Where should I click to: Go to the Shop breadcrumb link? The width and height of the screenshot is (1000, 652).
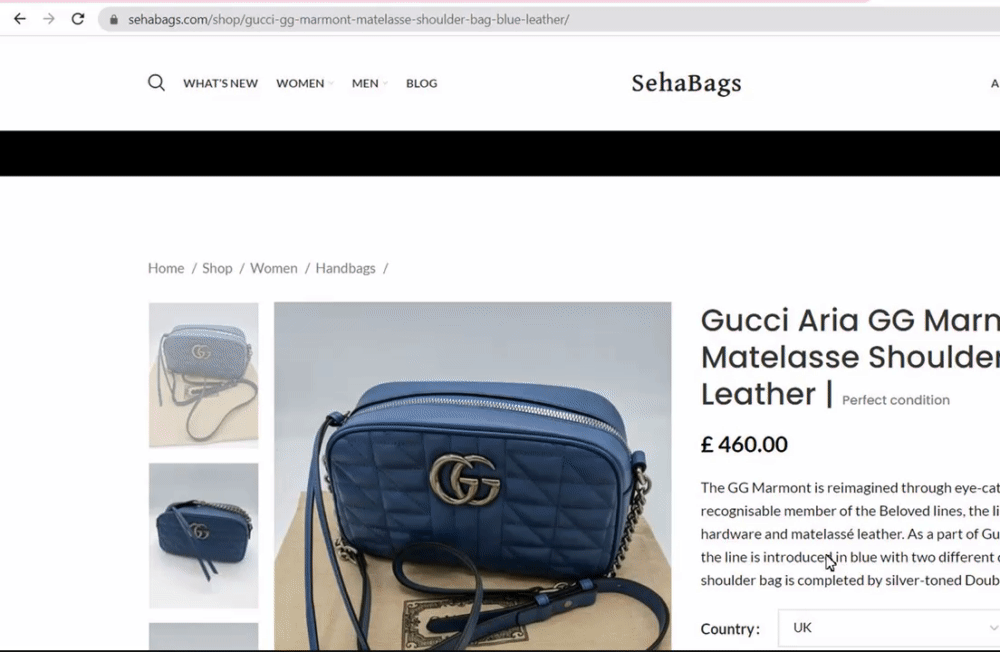[x=217, y=269]
